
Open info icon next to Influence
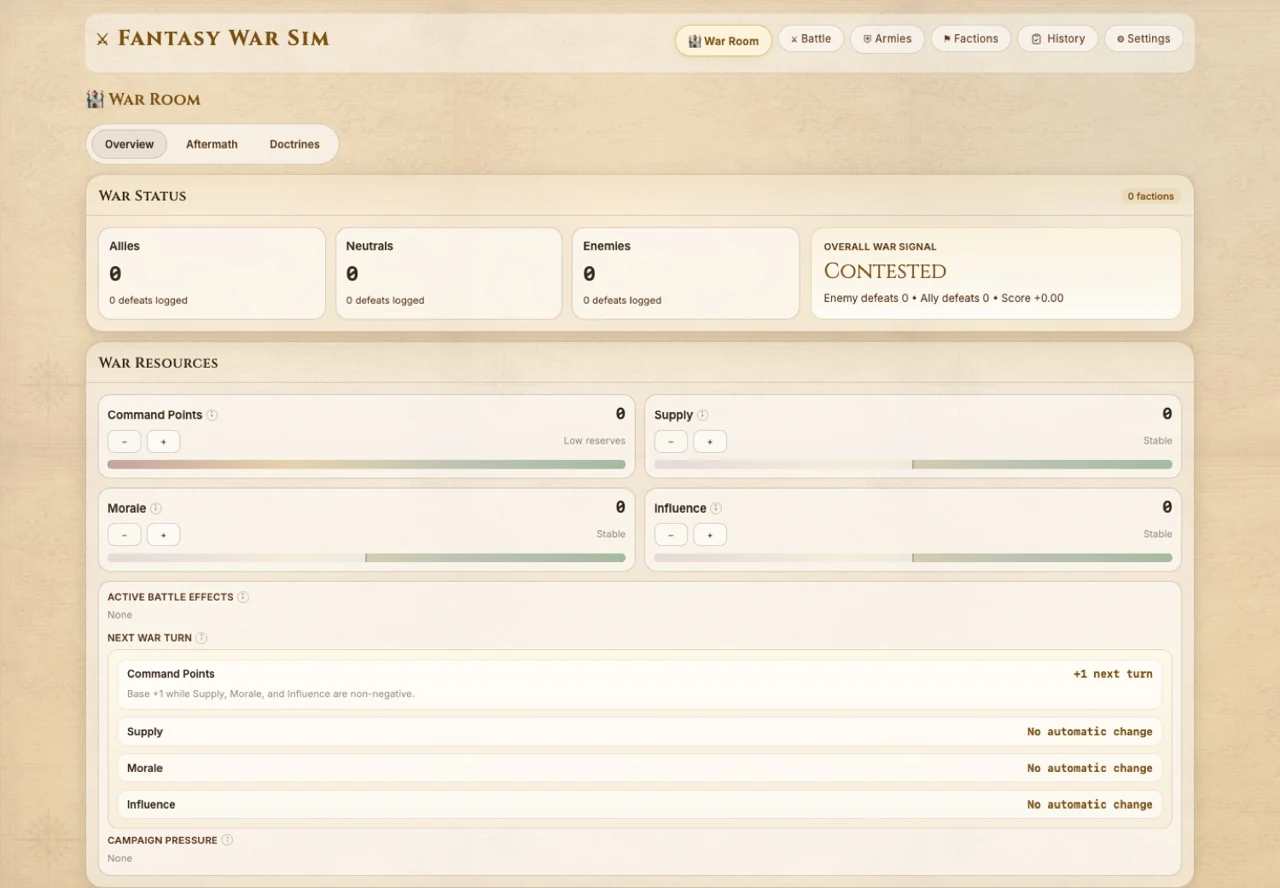point(716,508)
